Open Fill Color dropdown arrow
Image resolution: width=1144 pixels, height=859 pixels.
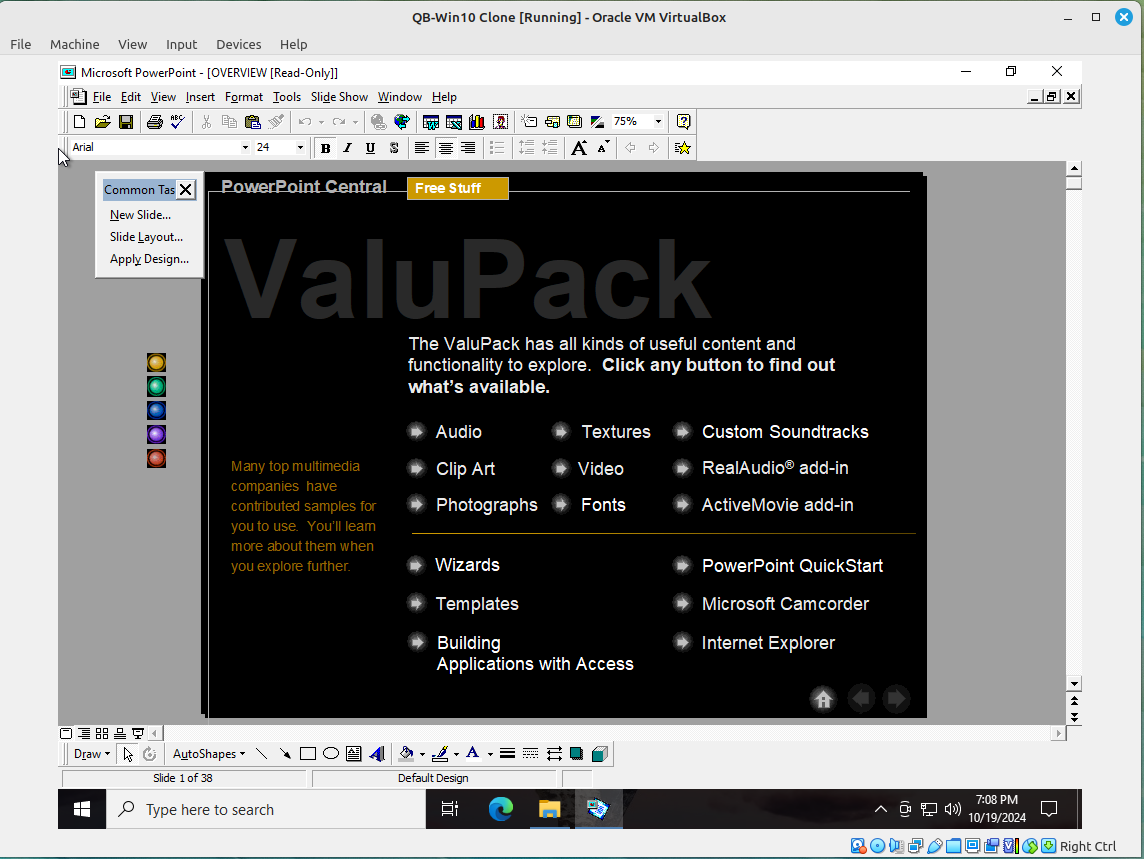point(422,754)
